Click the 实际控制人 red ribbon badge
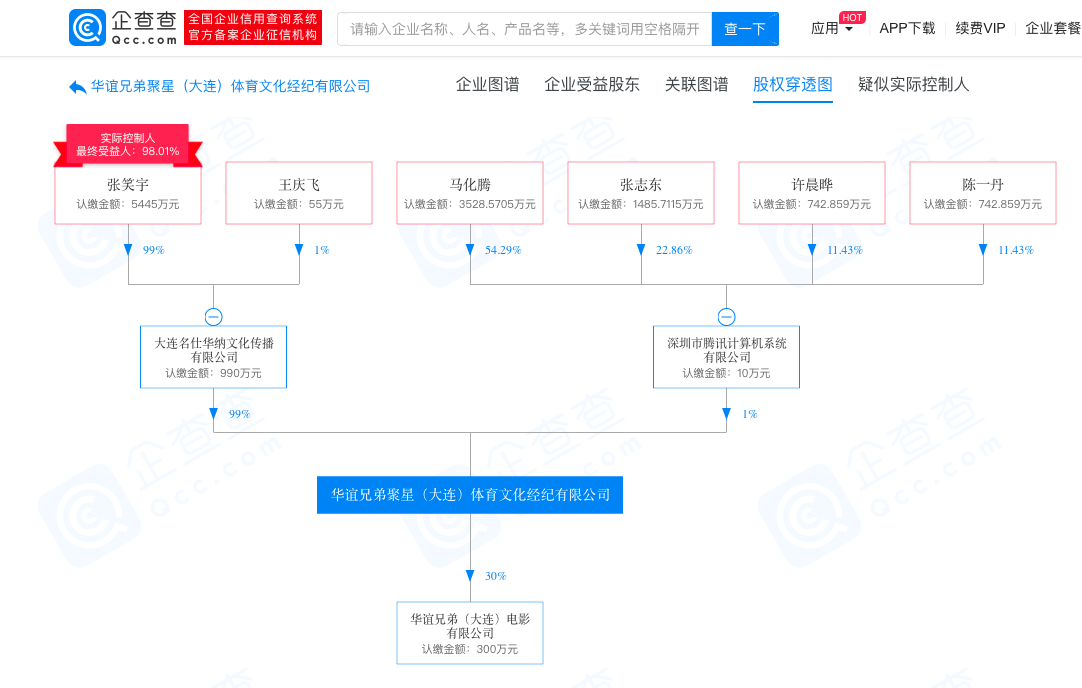This screenshot has width=1082, height=688. (128, 145)
